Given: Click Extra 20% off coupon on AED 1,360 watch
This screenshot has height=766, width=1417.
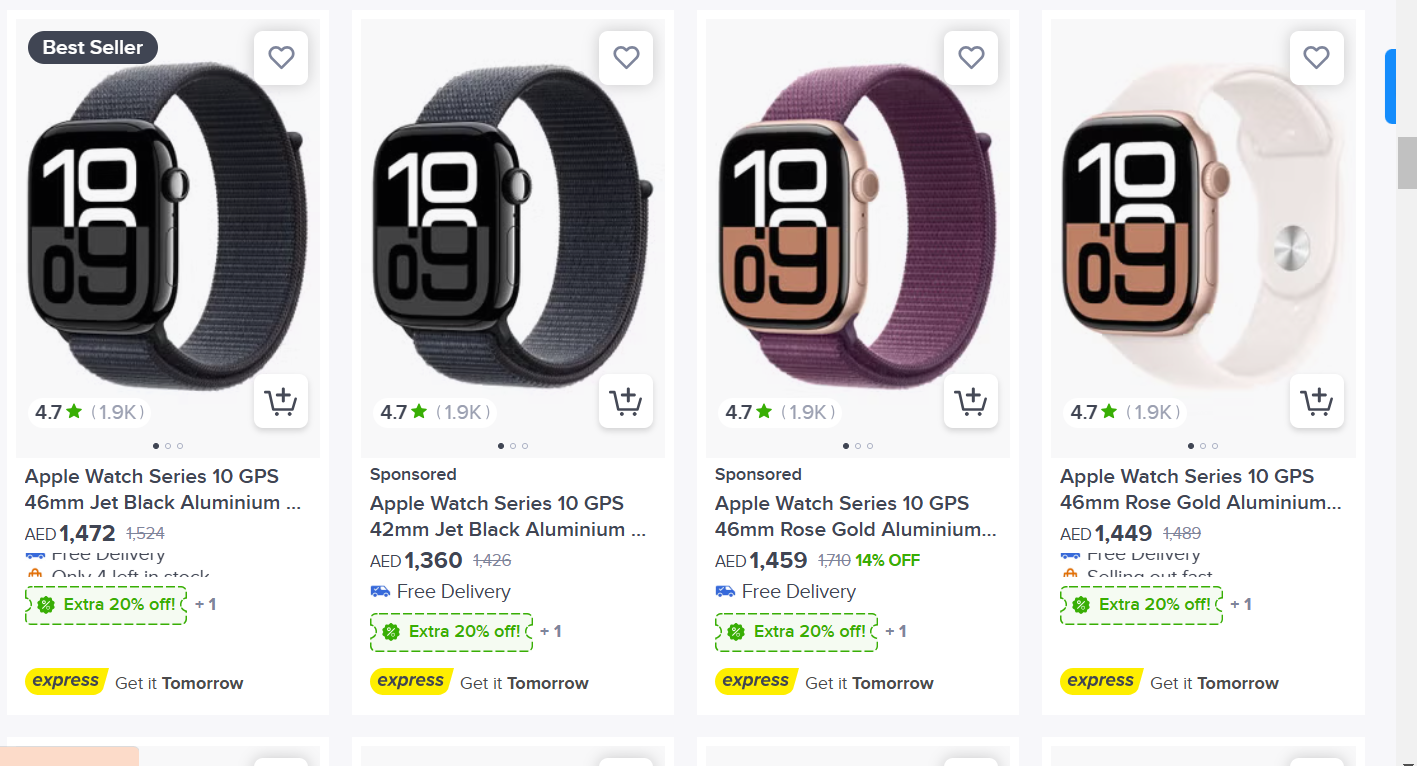Looking at the screenshot, I should point(451,632).
